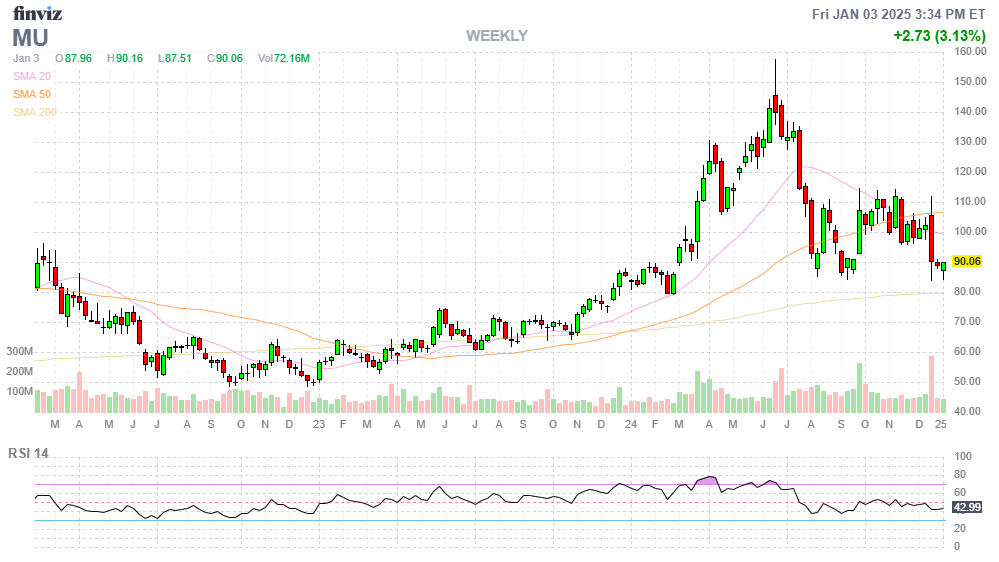
Task: Click the '23' year marker on time axis
Action: (x=318, y=424)
